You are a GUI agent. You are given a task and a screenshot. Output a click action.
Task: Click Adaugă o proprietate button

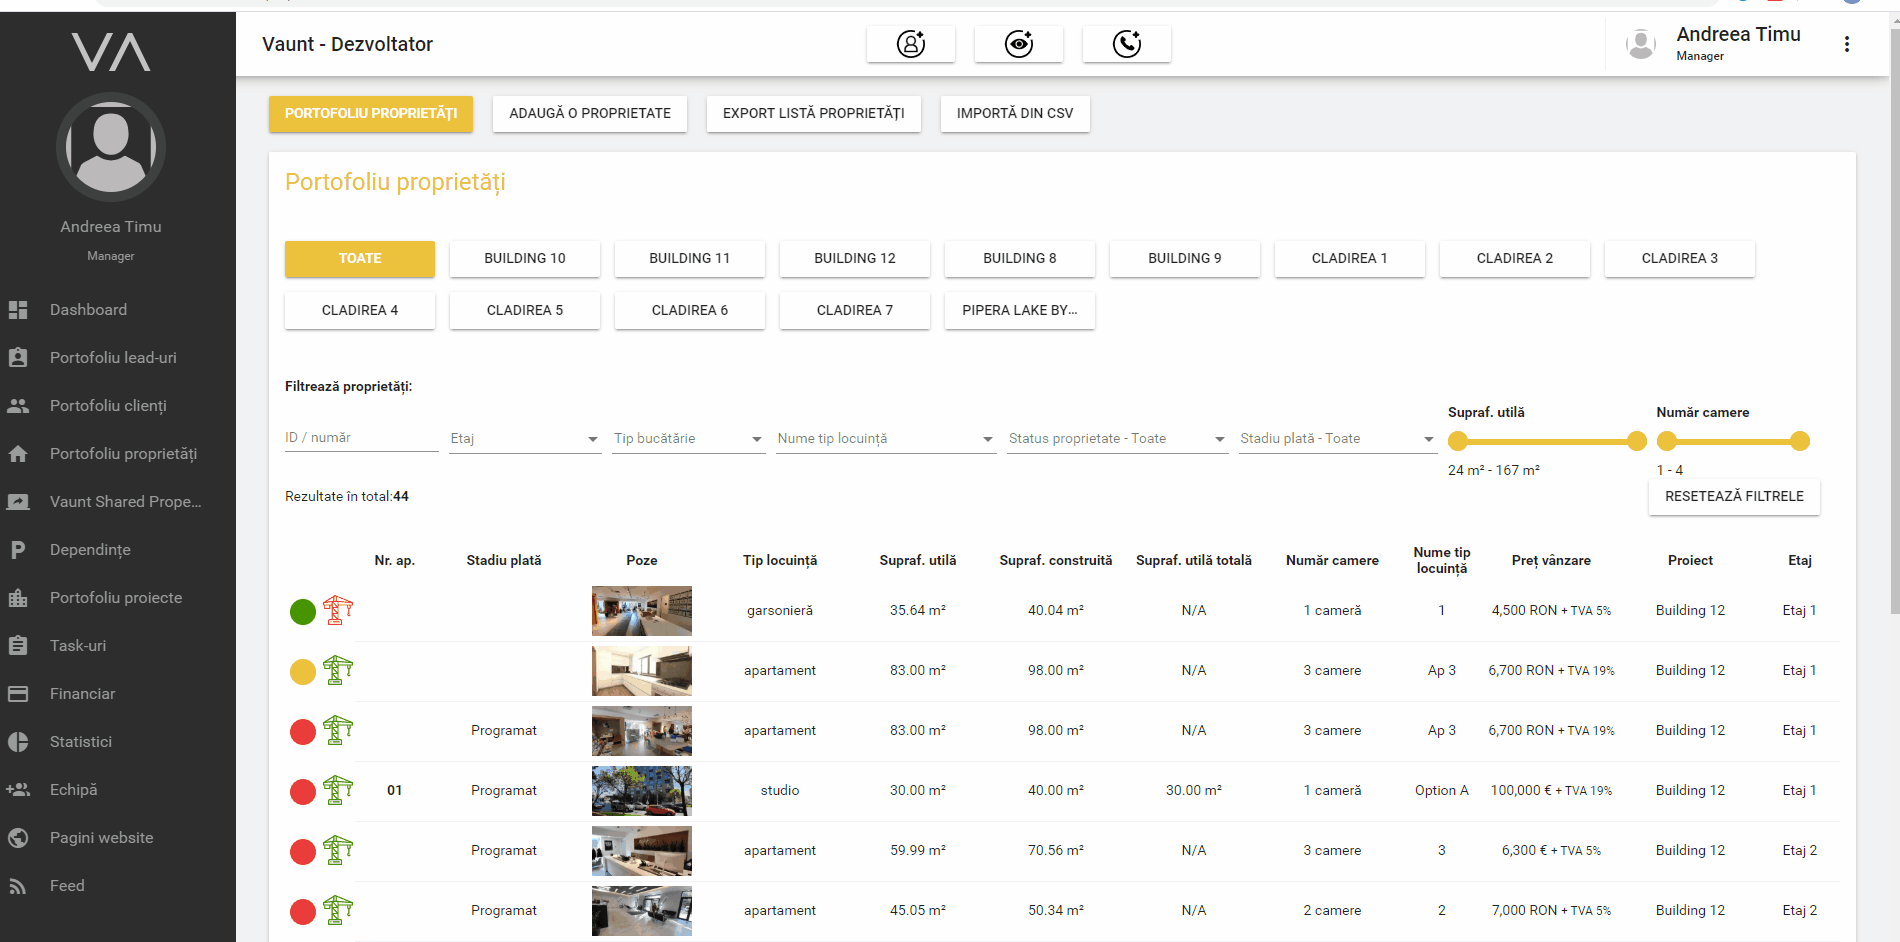590,113
